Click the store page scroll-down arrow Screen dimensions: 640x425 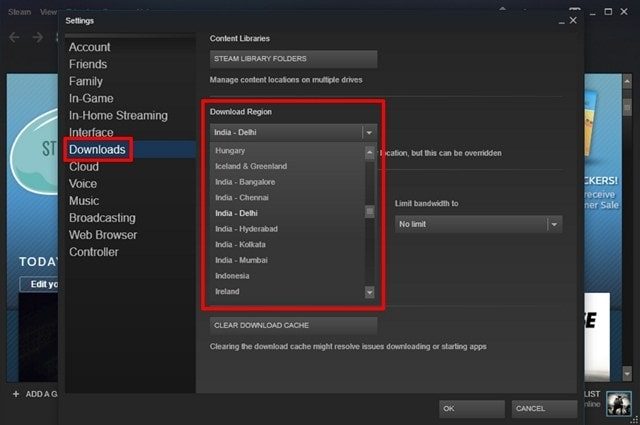[627, 373]
